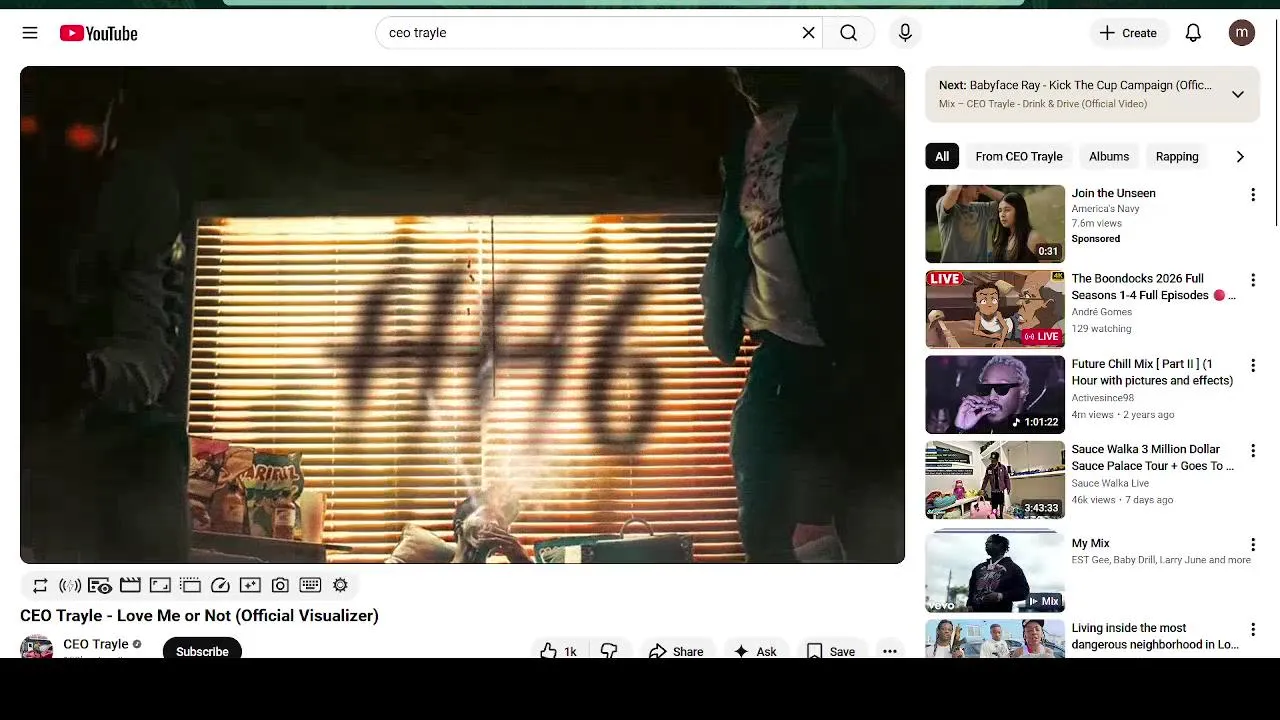Open options for The Boondocks live video
The width and height of the screenshot is (1280, 720).
[x=1252, y=280]
